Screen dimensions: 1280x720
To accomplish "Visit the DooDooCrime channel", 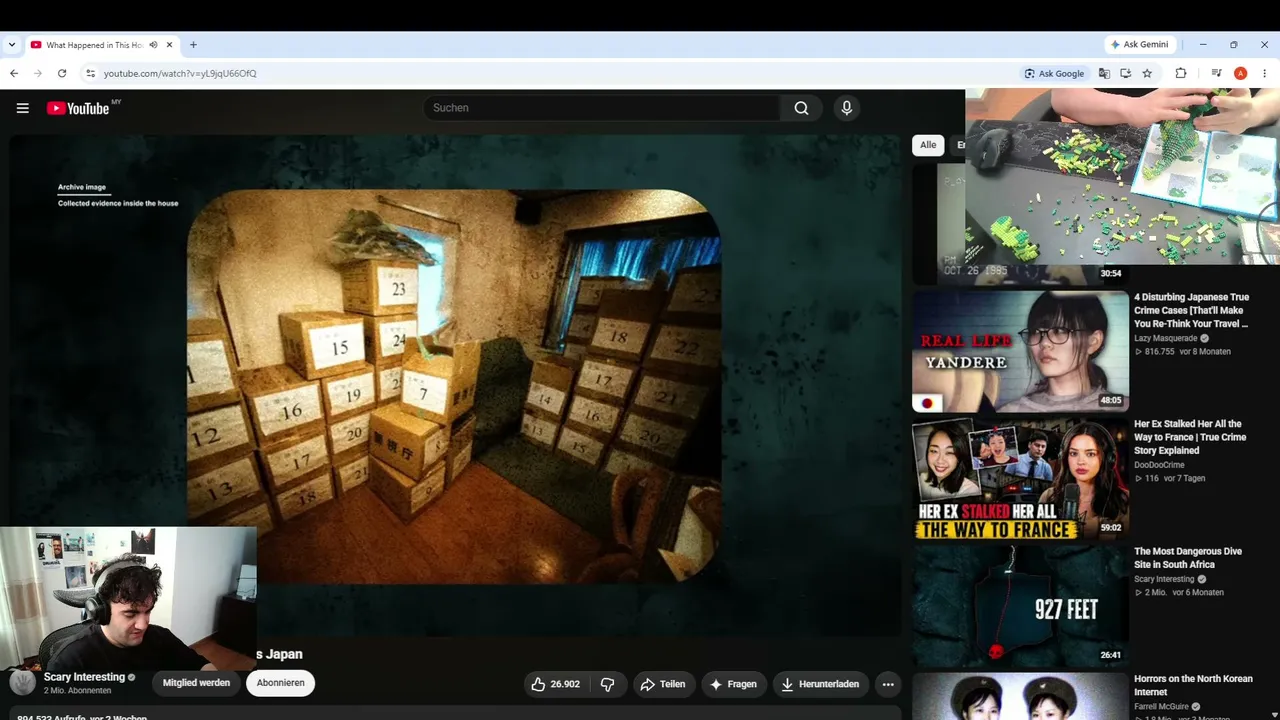I will coord(1160,465).
